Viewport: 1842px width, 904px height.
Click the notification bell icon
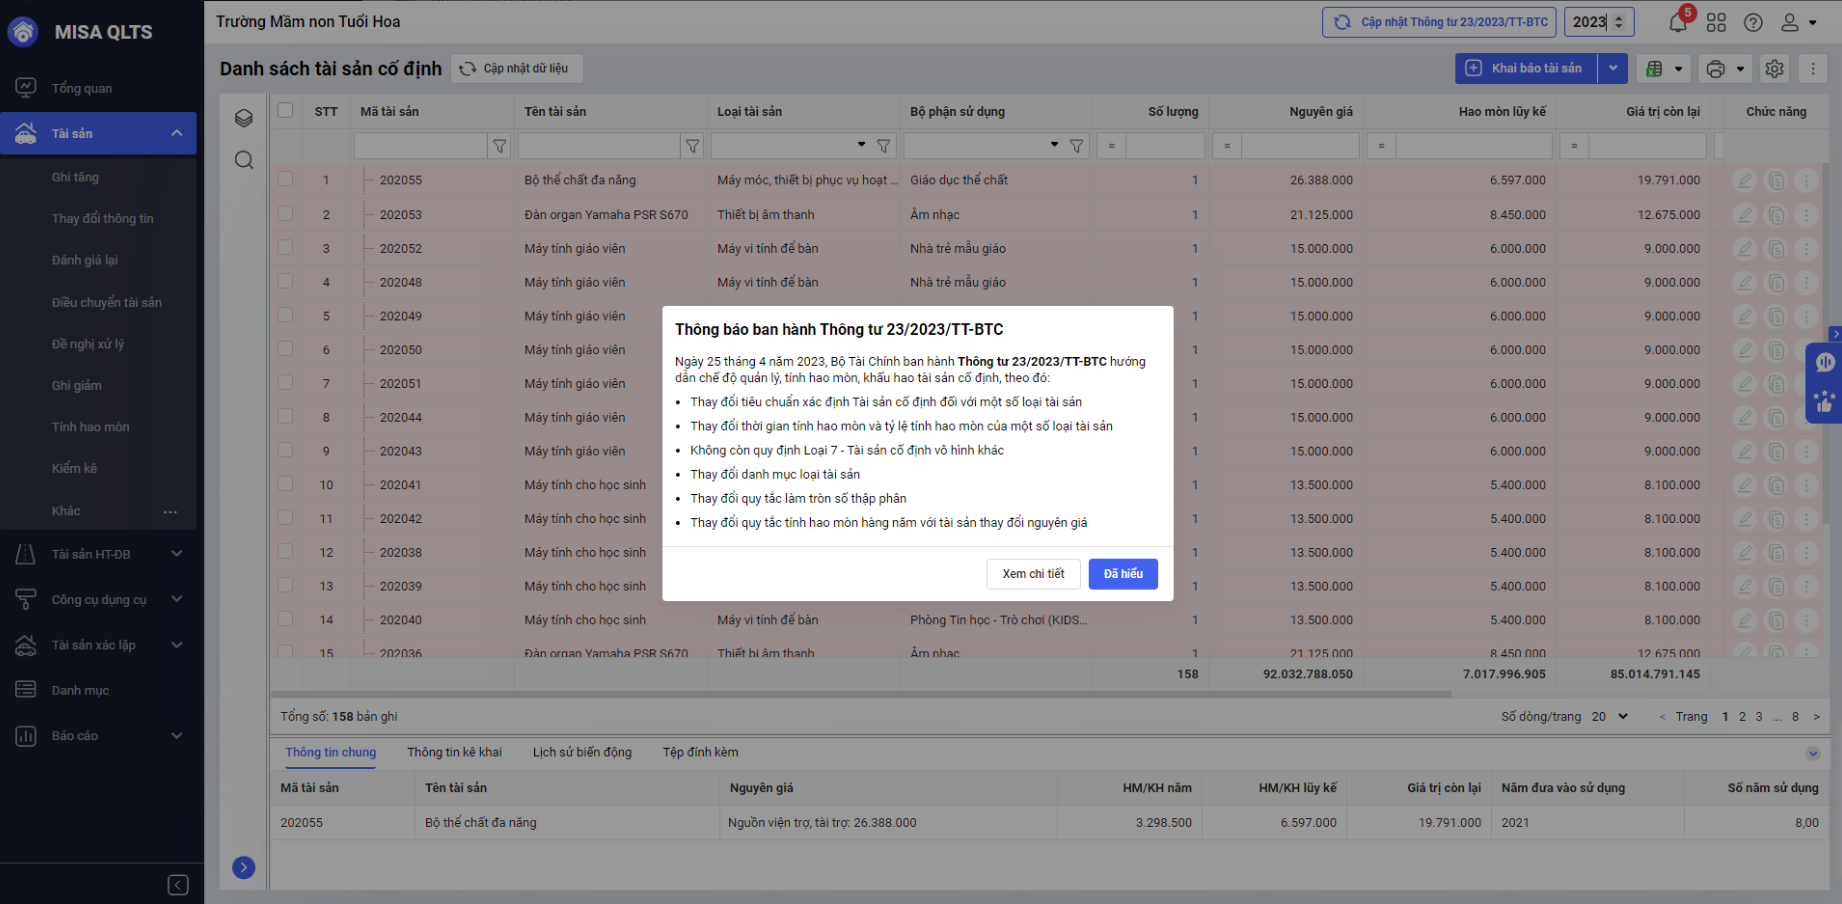coord(1678,23)
